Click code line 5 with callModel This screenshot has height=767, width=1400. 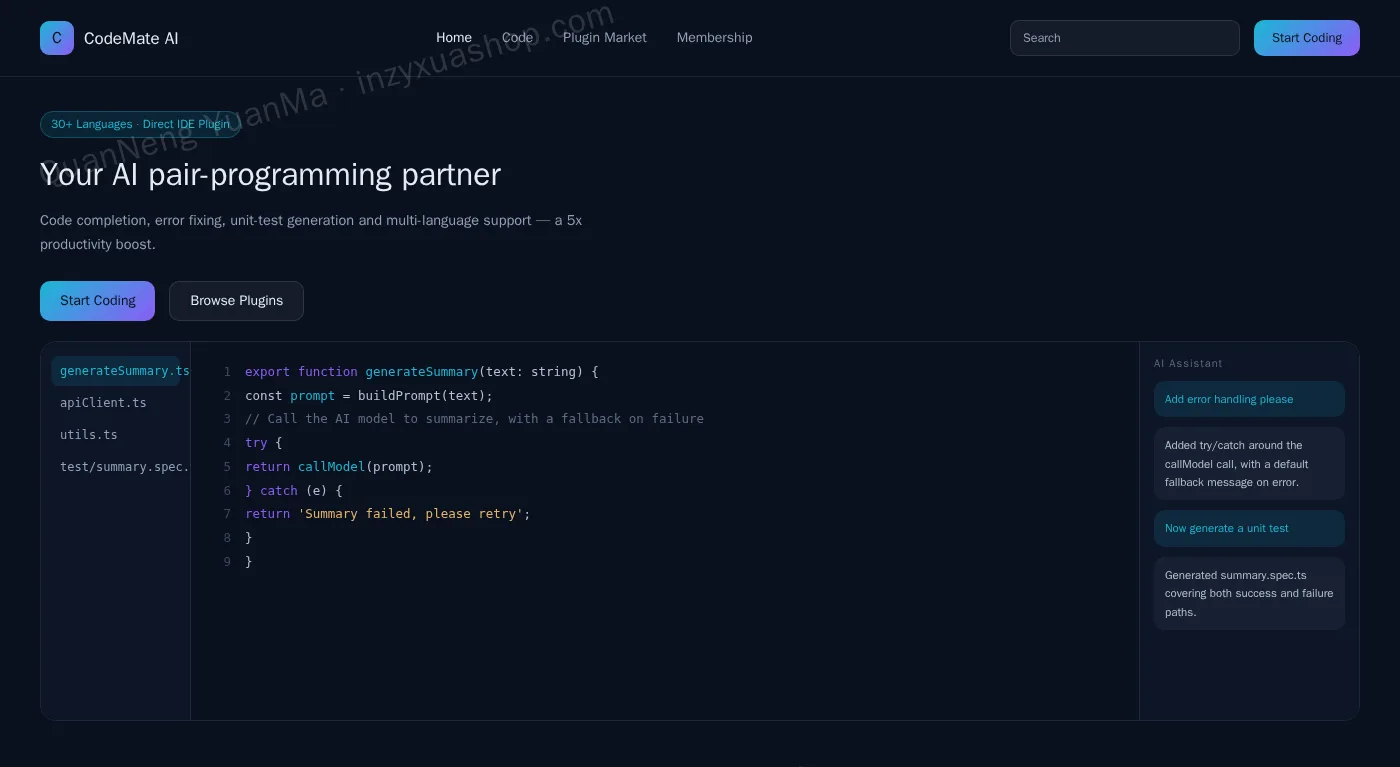coord(339,466)
